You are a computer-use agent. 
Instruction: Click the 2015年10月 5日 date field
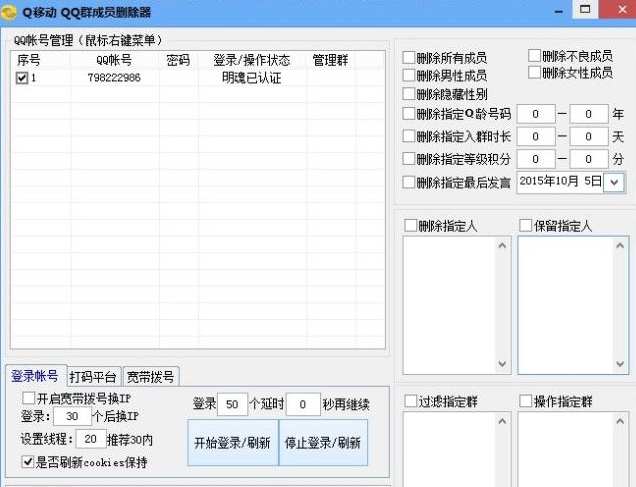(560, 182)
